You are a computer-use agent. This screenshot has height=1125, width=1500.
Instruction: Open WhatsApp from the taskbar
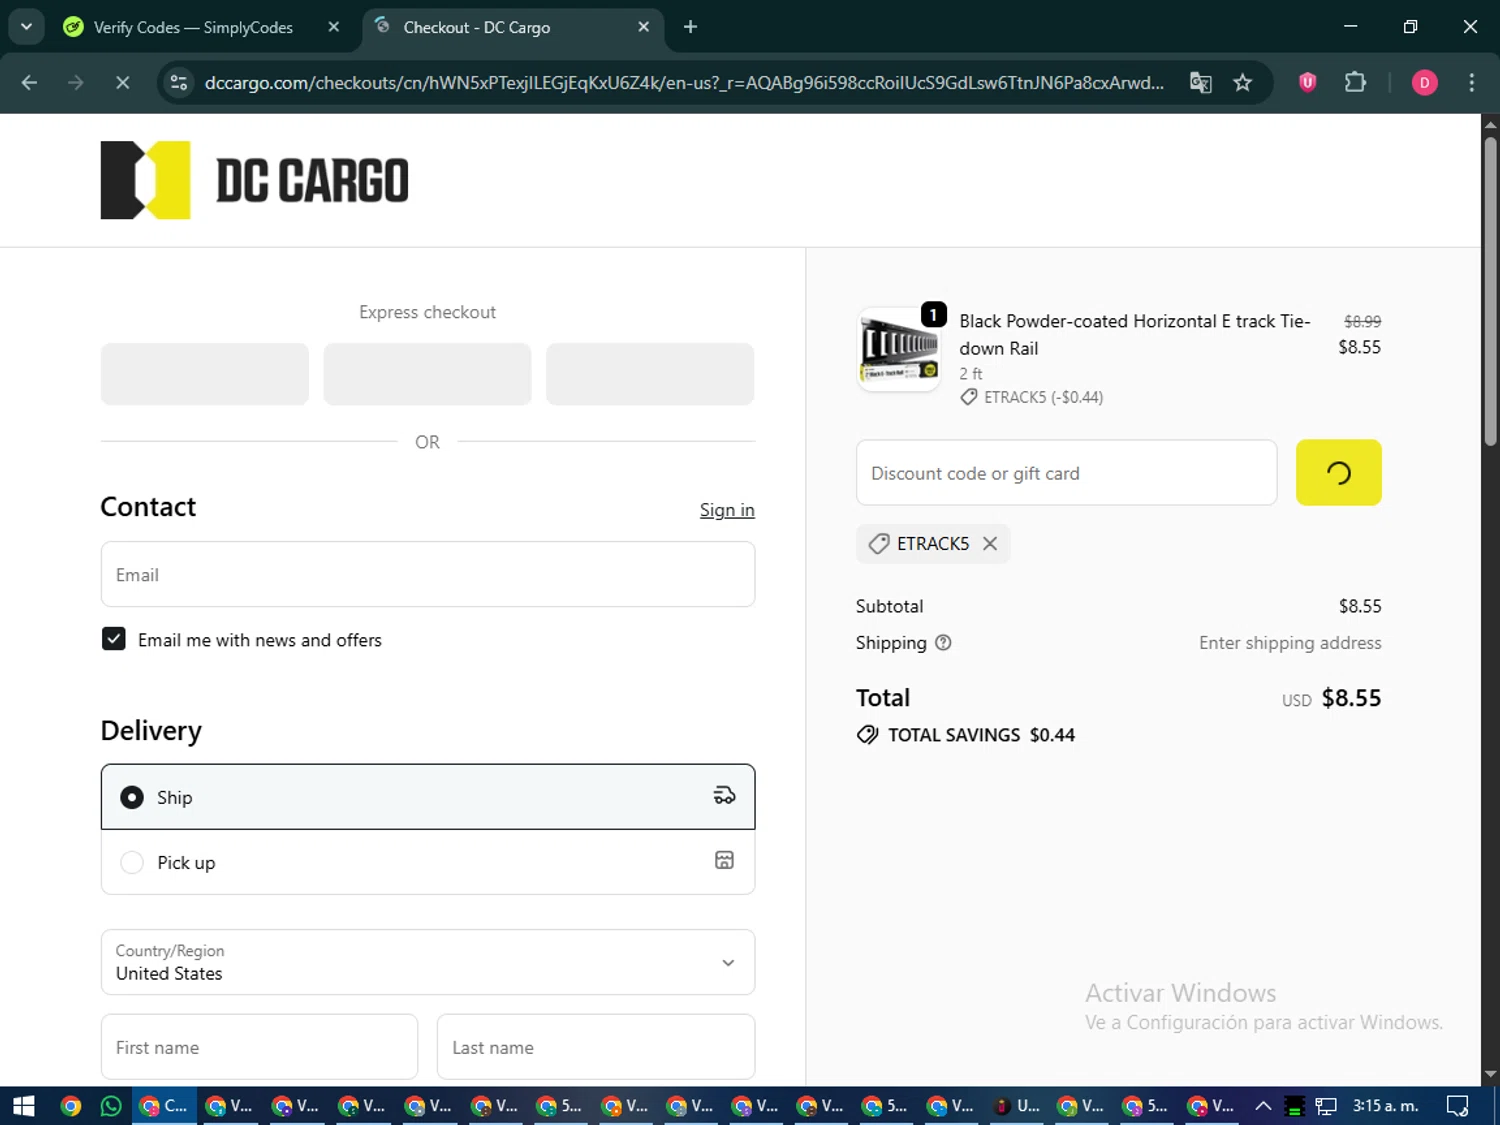111,1106
